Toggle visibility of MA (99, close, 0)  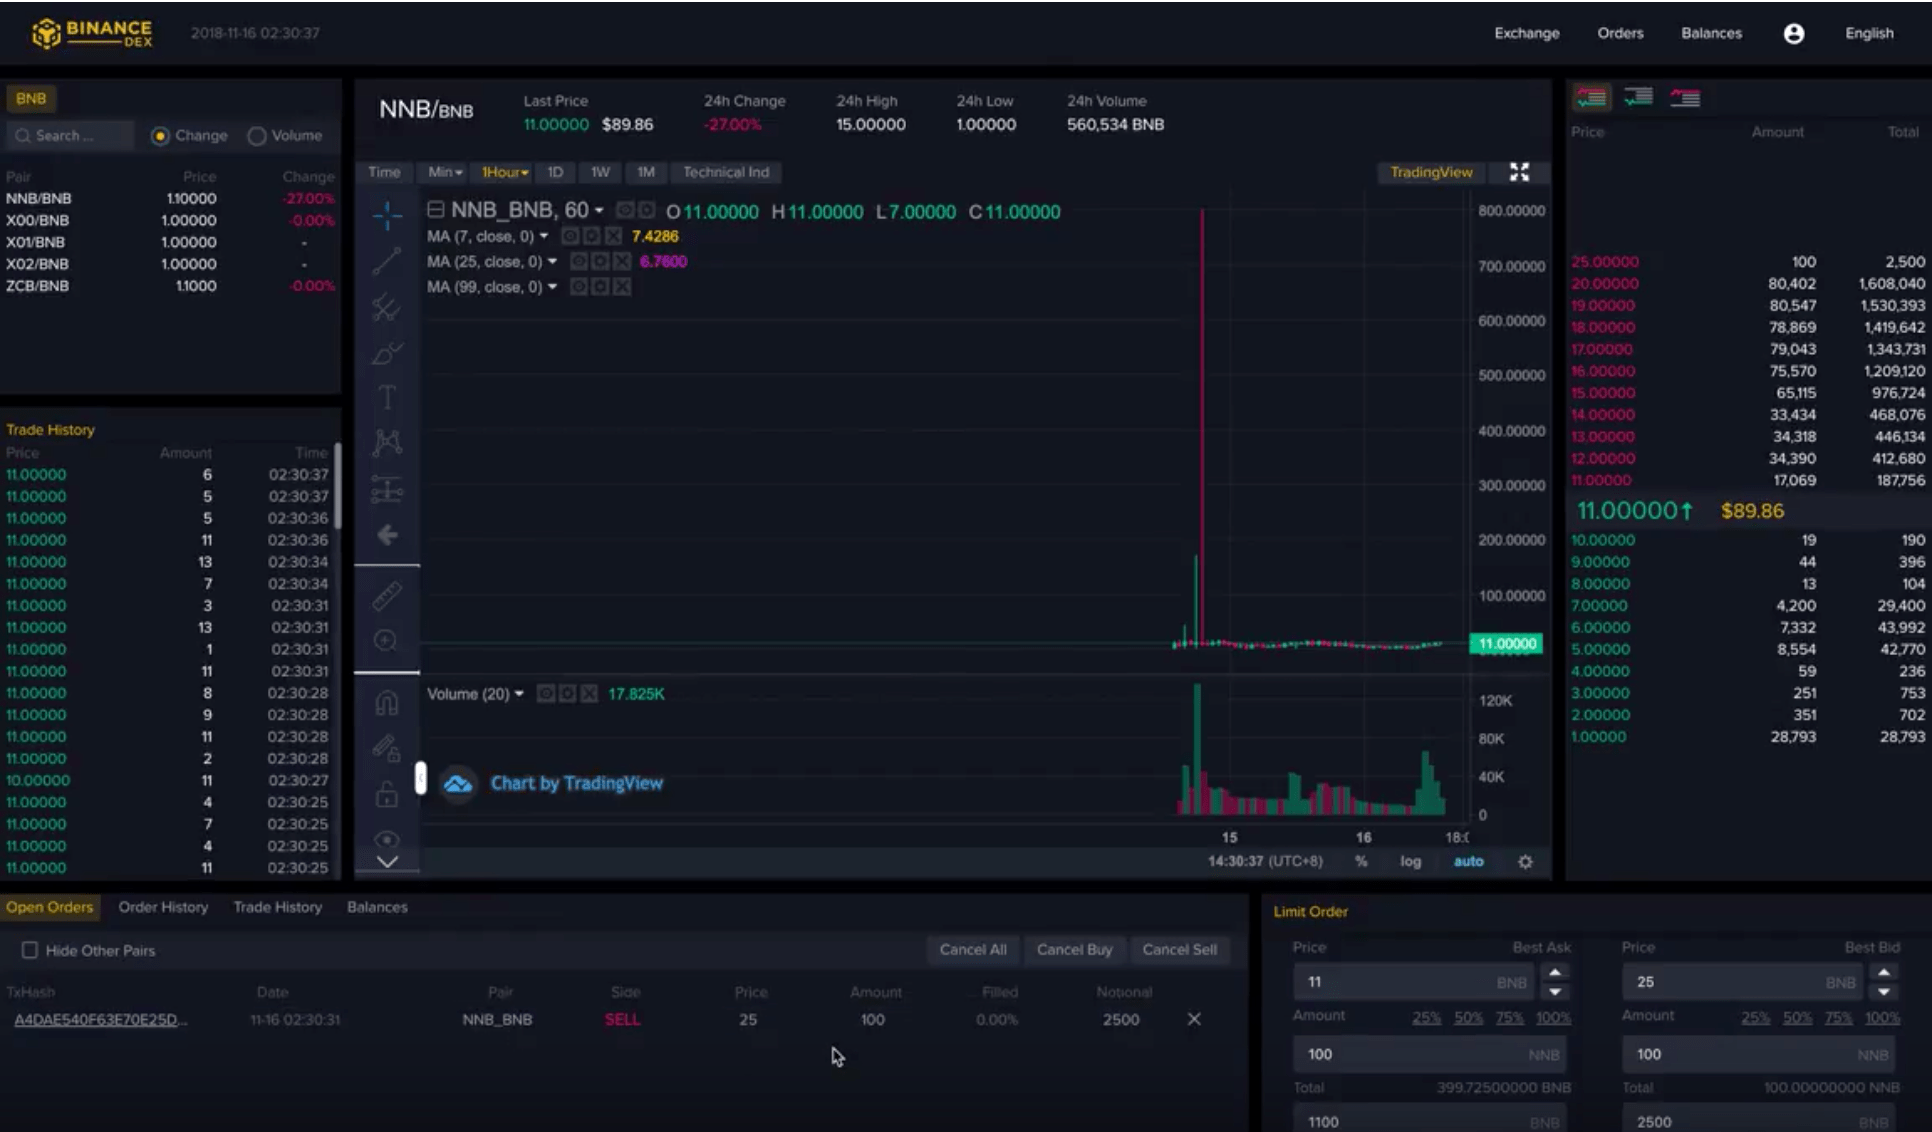578,286
